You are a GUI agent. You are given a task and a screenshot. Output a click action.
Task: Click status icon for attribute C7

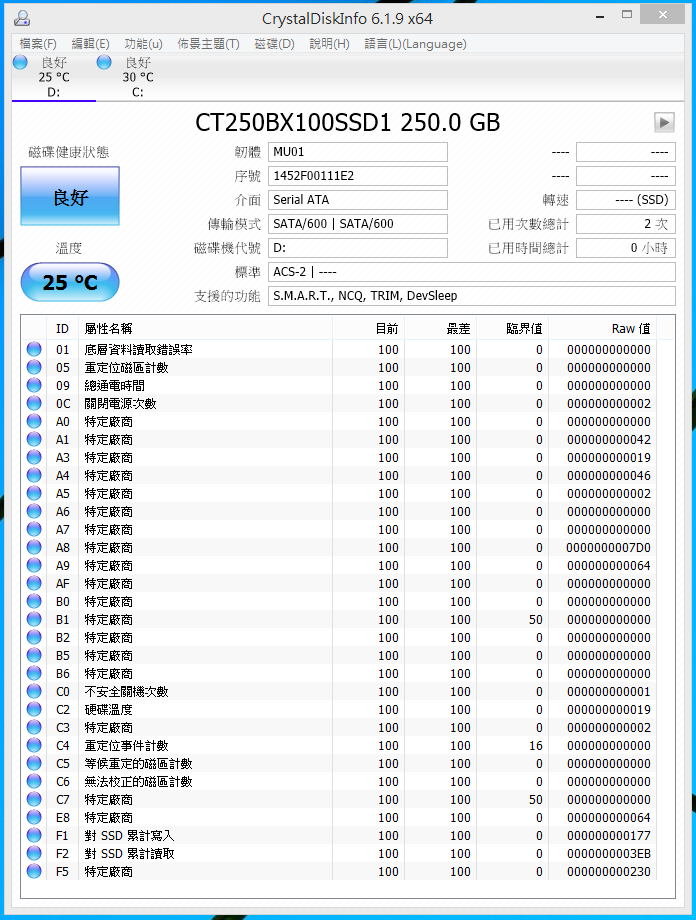(x=34, y=799)
